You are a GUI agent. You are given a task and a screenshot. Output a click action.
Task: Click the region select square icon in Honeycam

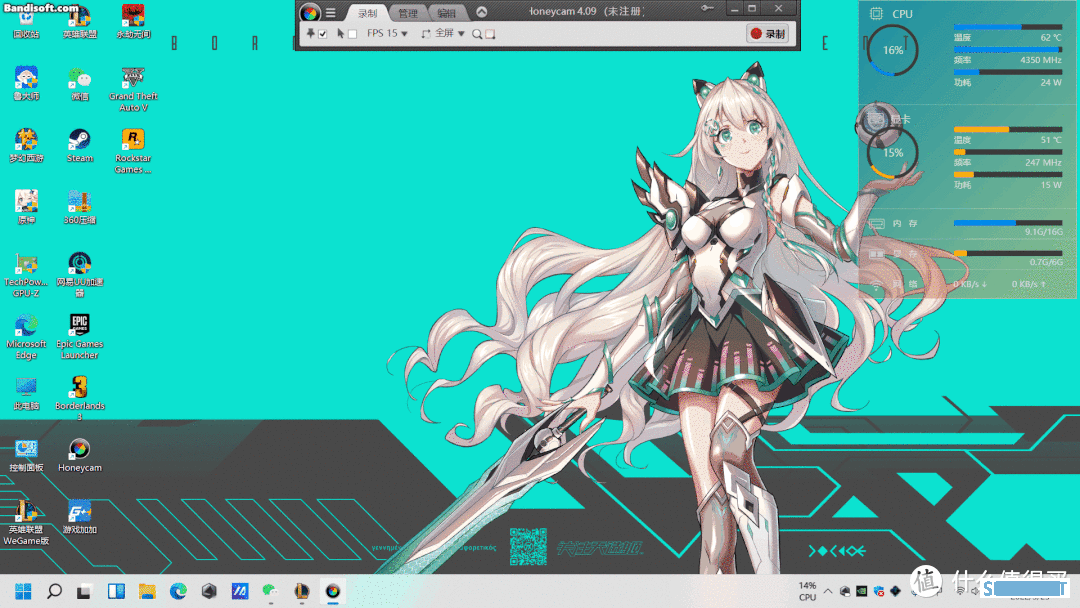point(490,34)
